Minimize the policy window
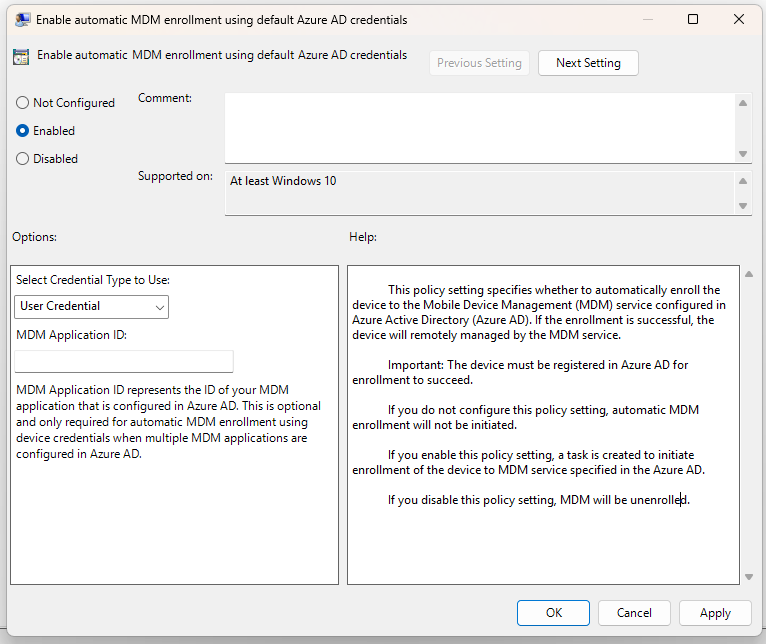Image resolution: width=766 pixels, height=644 pixels. (648, 19)
